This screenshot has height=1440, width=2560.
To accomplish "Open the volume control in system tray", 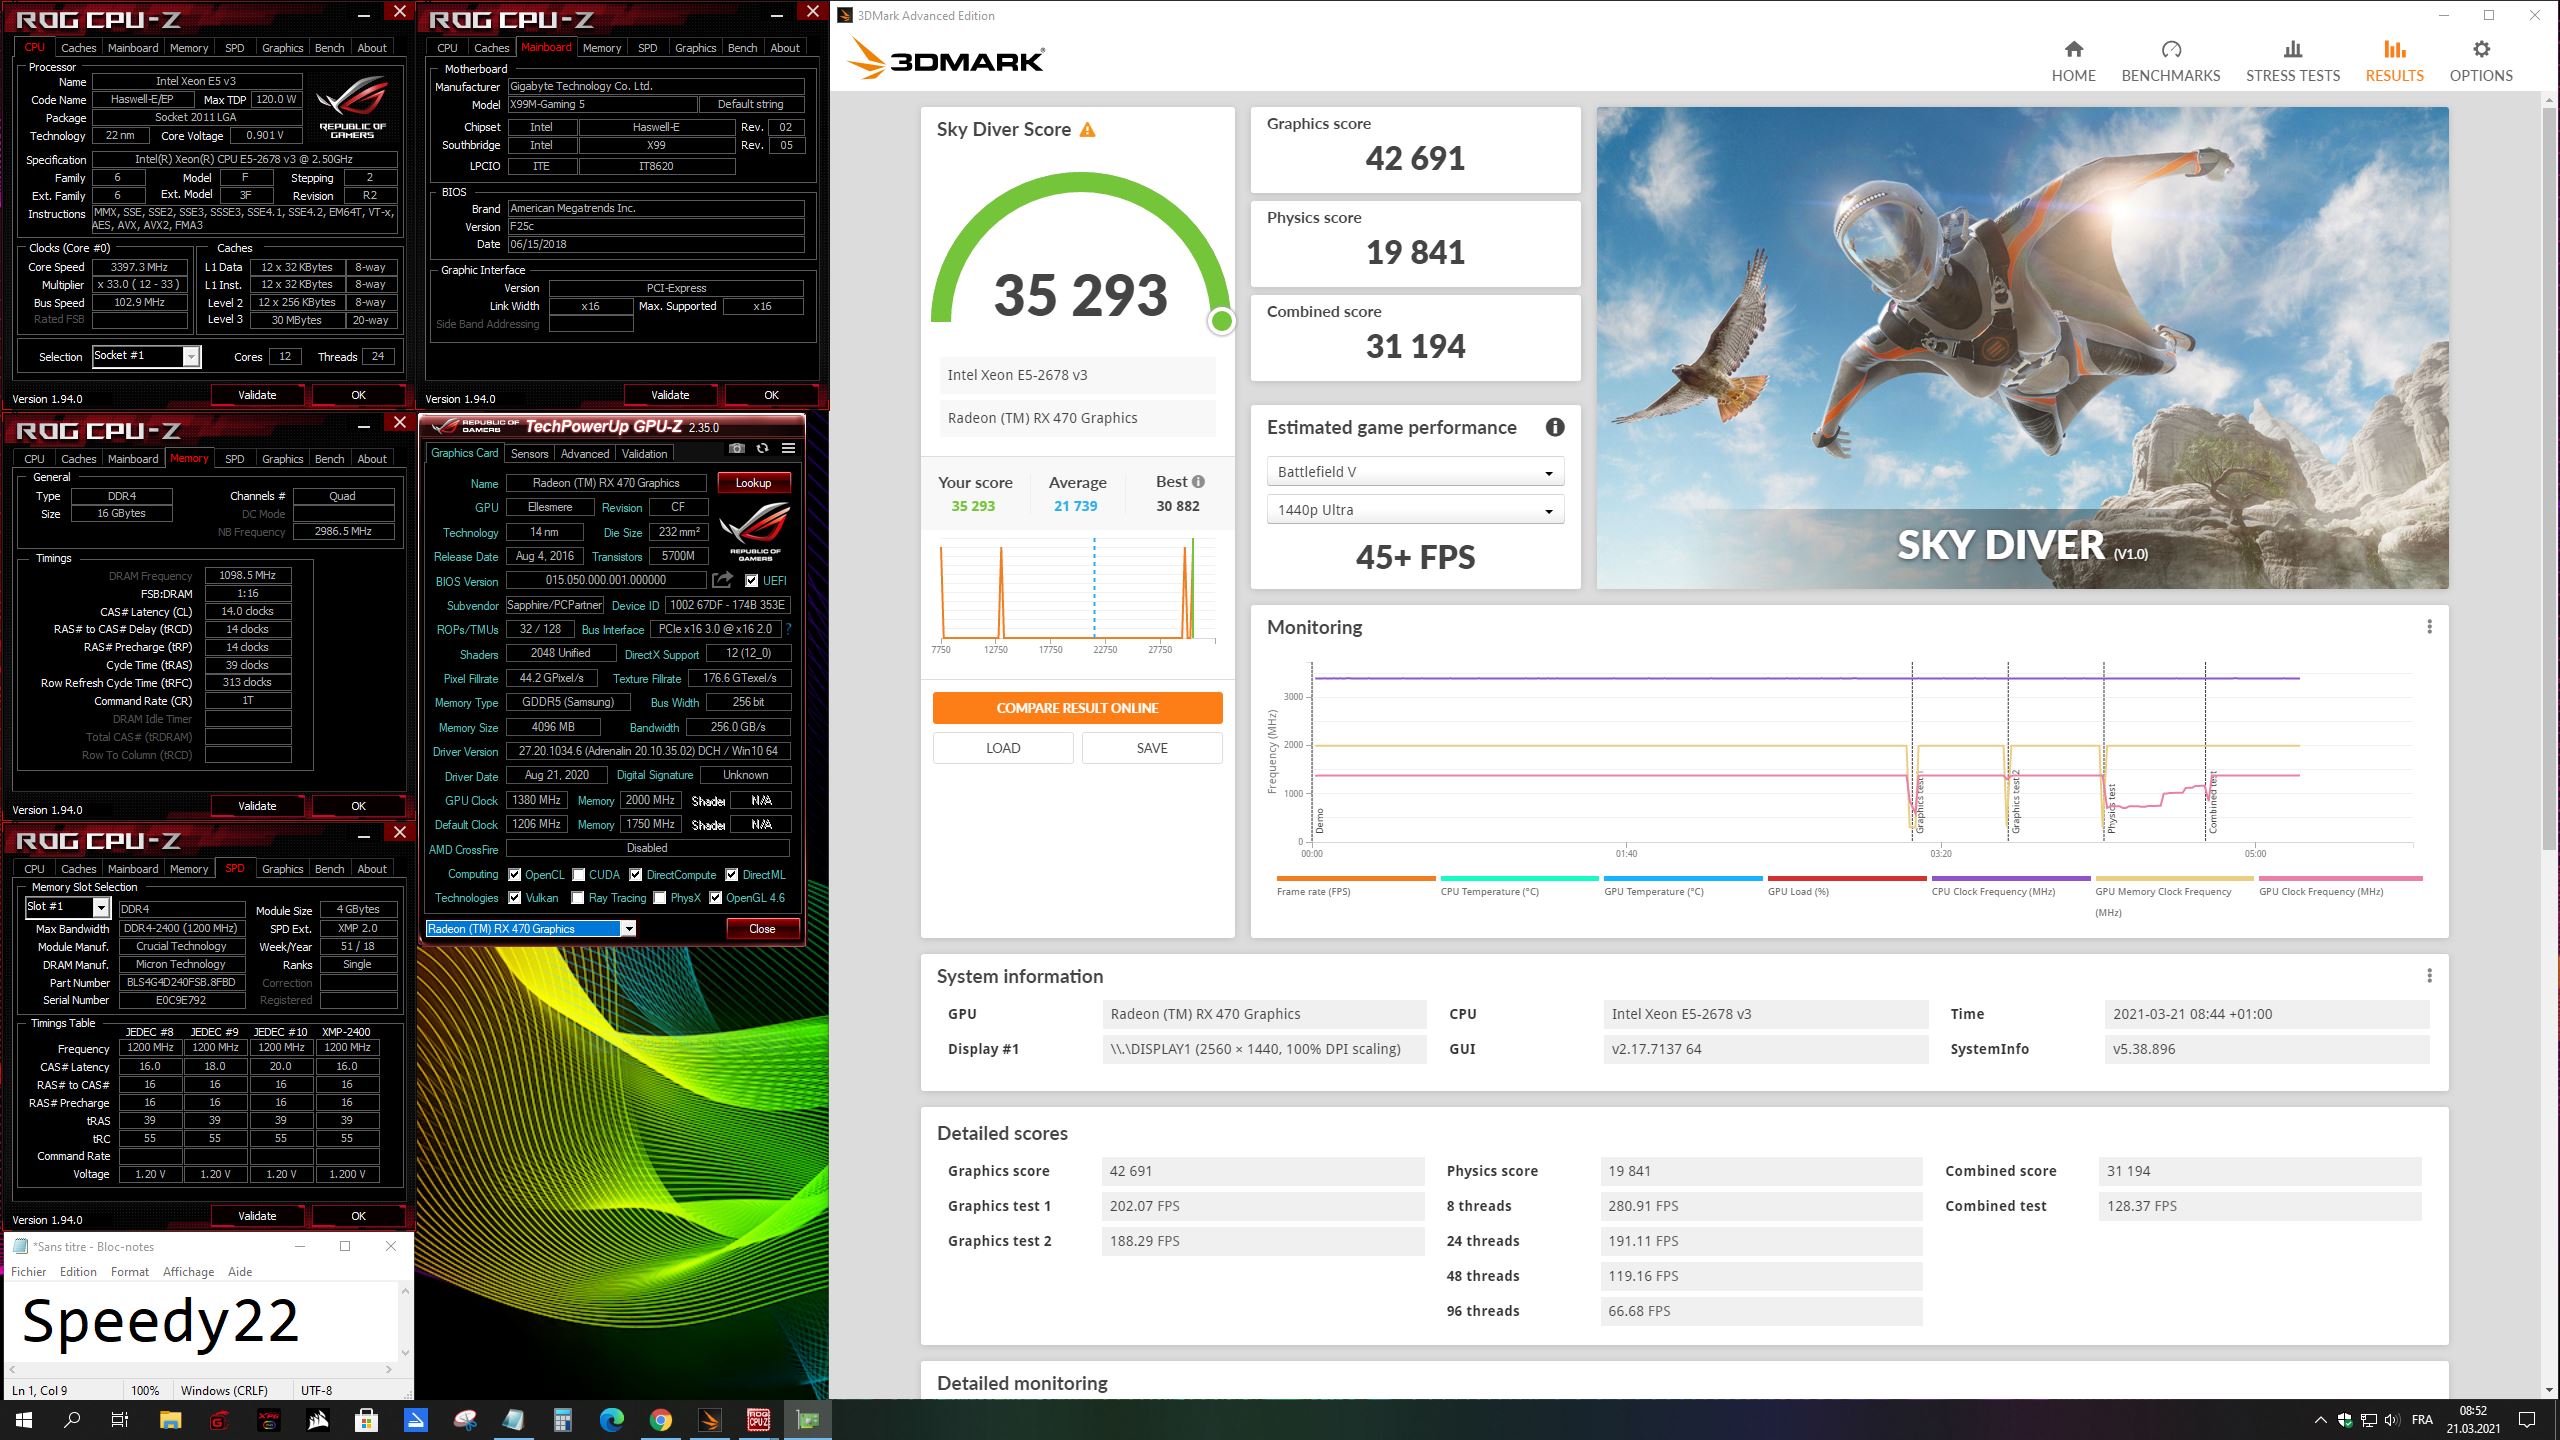I will pyautogui.click(x=2391, y=1419).
